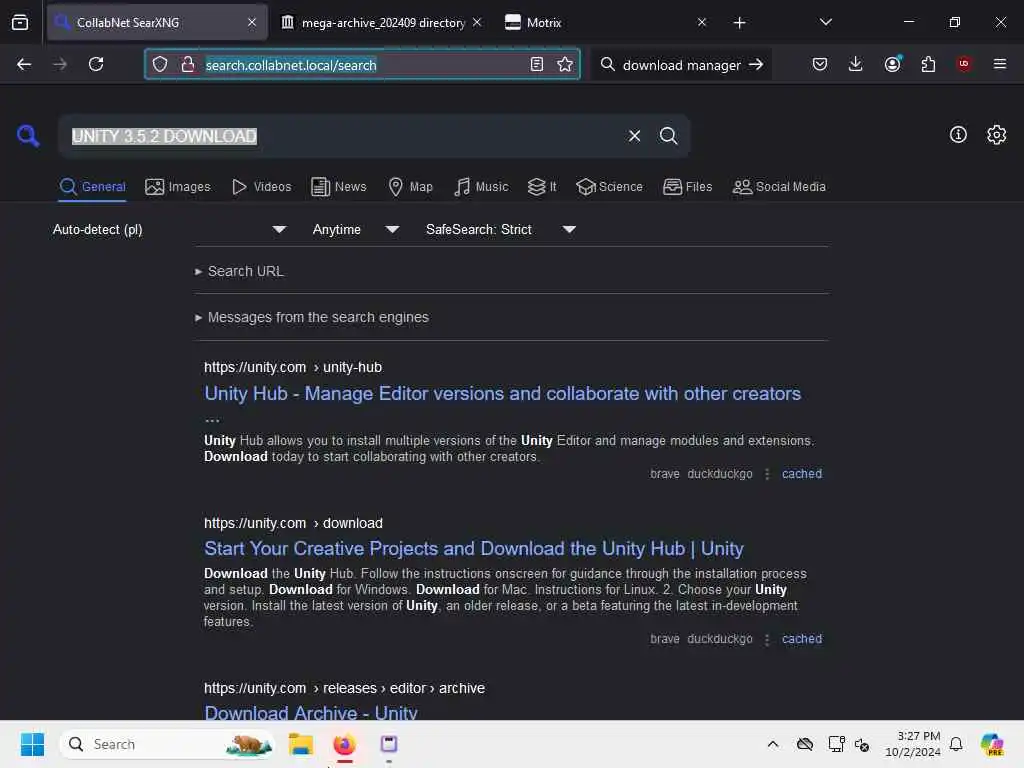
Task: Switch to Images category
Action: click(x=178, y=187)
